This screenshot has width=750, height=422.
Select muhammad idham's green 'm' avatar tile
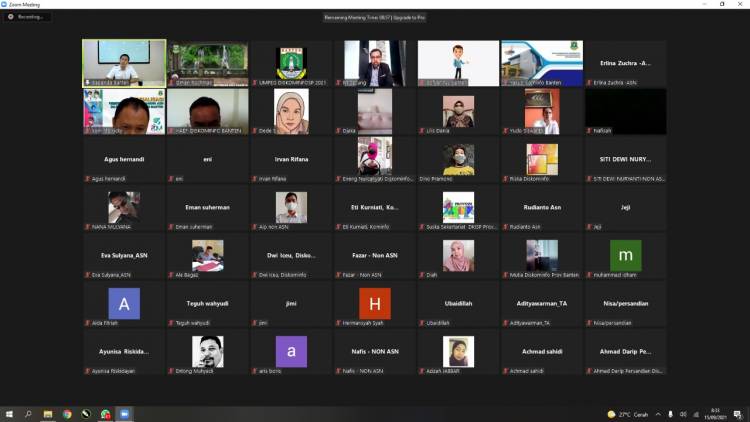point(626,256)
